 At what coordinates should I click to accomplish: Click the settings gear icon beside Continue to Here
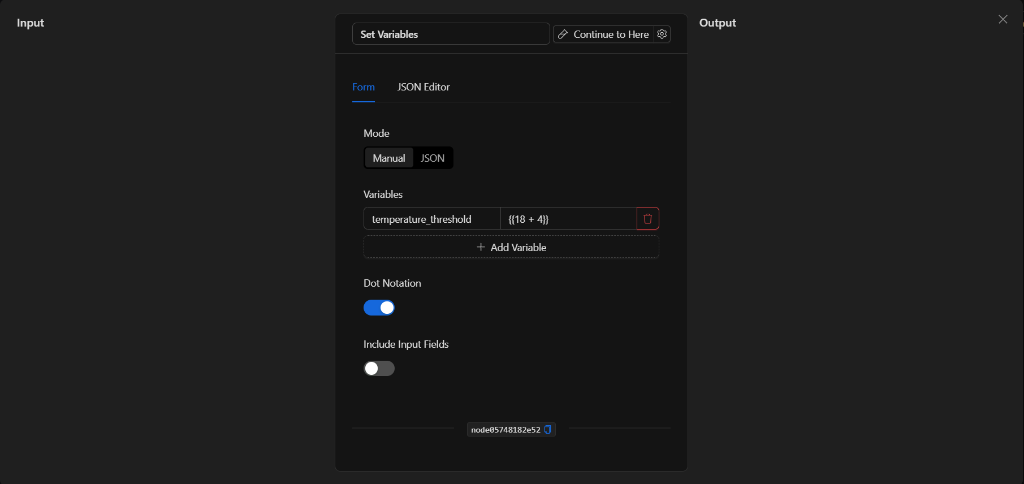pyautogui.click(x=662, y=34)
